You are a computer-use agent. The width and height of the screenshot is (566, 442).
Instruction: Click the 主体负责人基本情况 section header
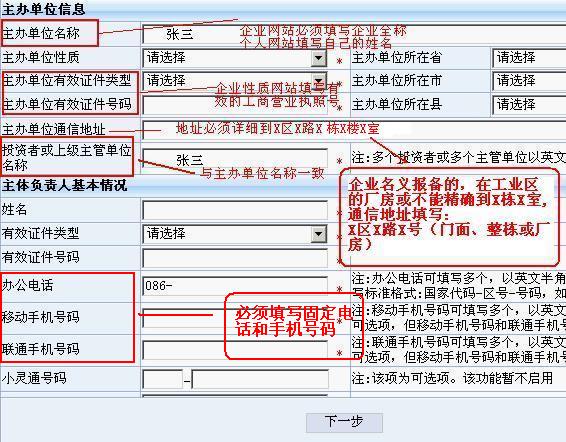pyautogui.click(x=64, y=185)
